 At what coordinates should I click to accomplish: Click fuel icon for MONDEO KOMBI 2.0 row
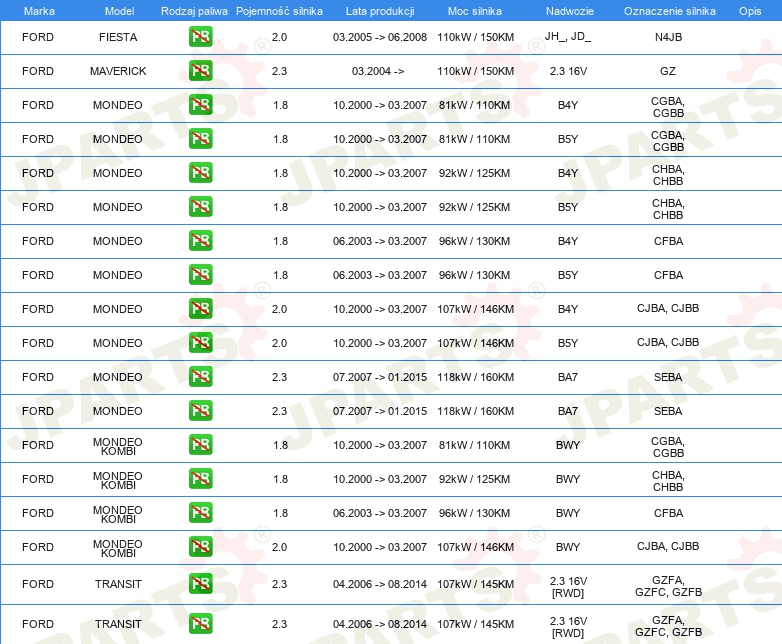coord(200,547)
